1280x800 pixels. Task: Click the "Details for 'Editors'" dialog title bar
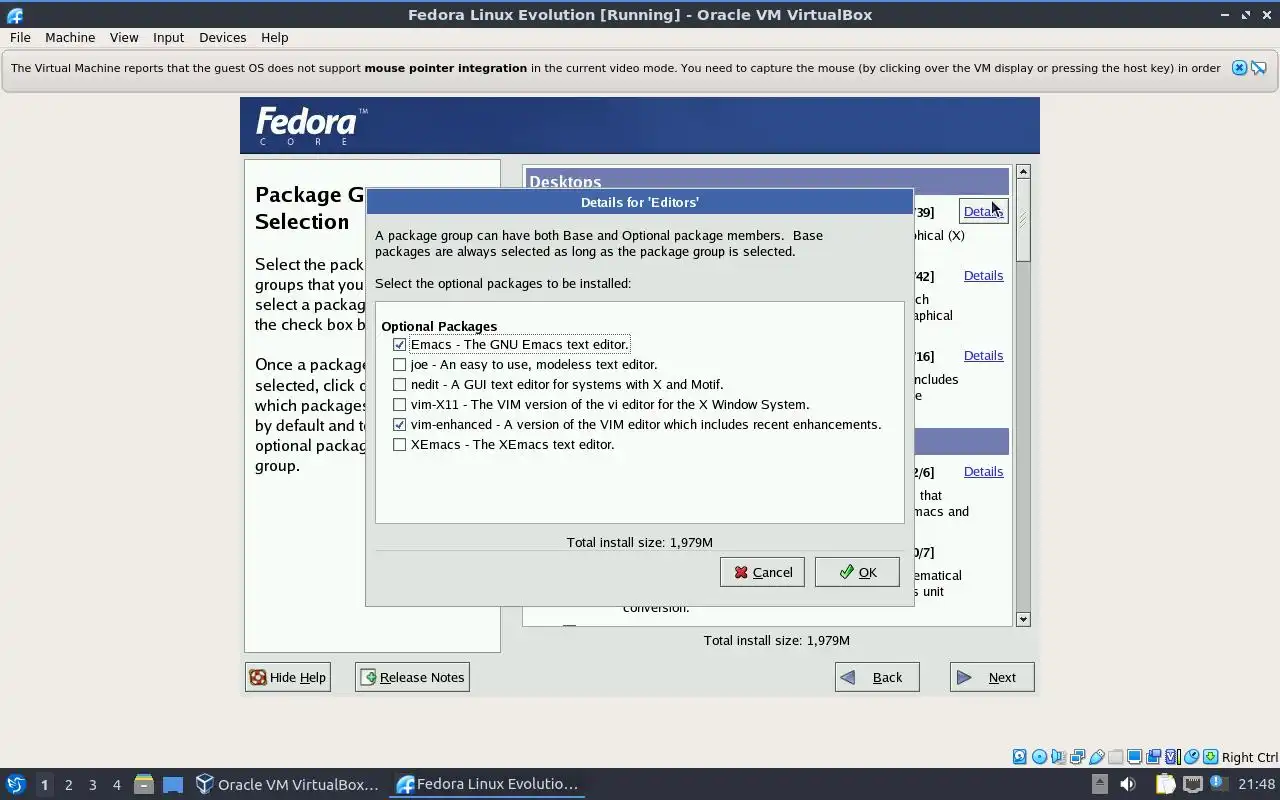(640, 202)
